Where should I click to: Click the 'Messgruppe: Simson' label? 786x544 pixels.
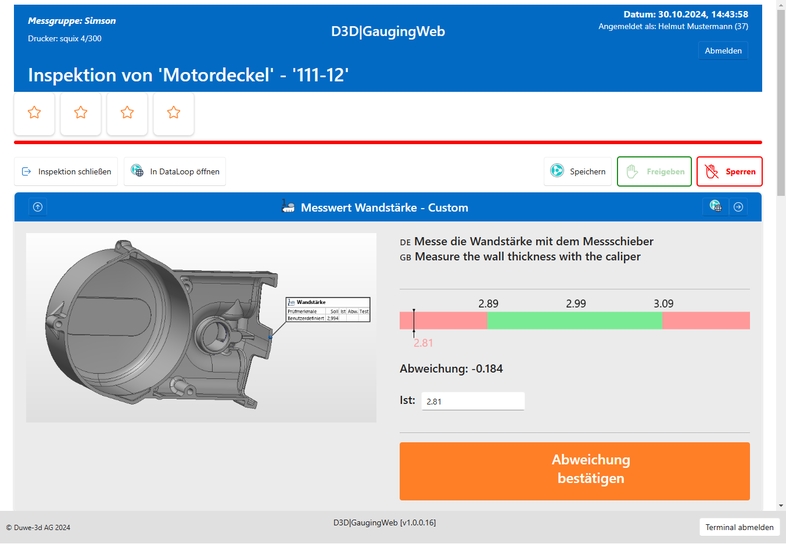(72, 21)
